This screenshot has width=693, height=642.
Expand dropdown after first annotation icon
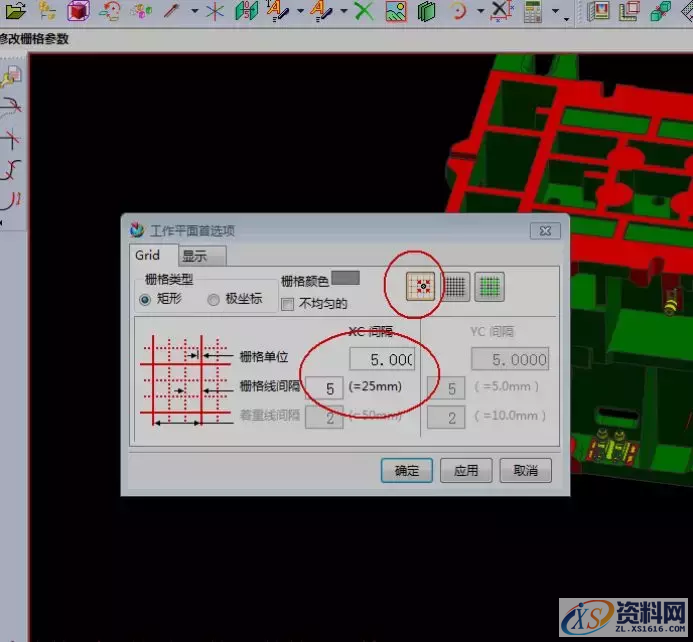tap(301, 11)
